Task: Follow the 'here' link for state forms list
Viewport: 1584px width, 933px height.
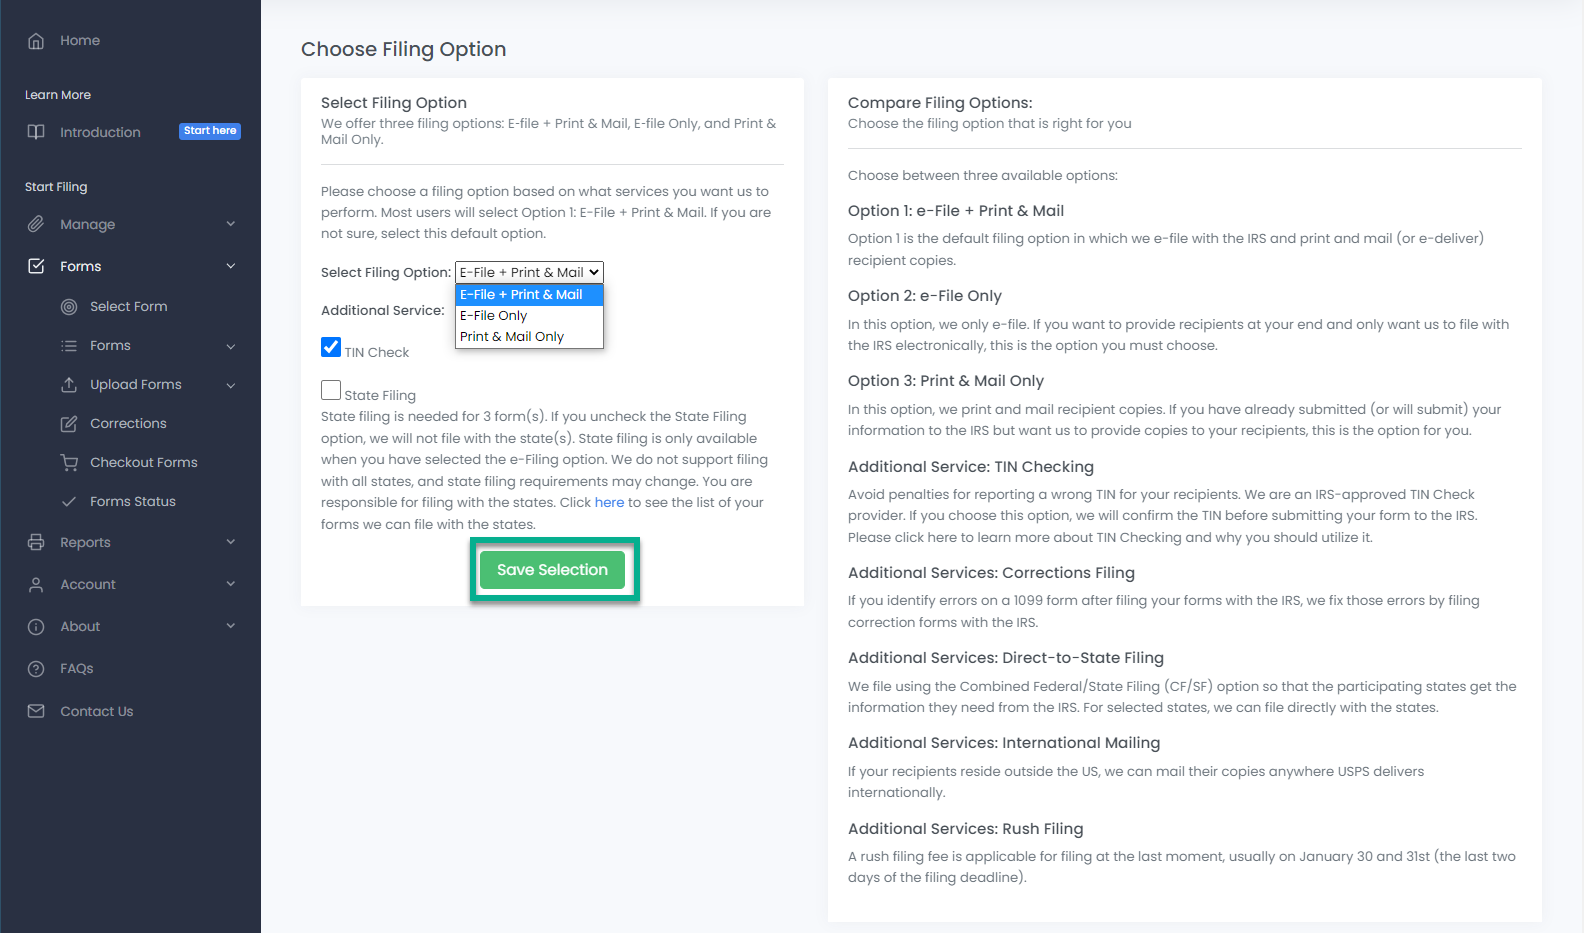Action: coord(609,503)
